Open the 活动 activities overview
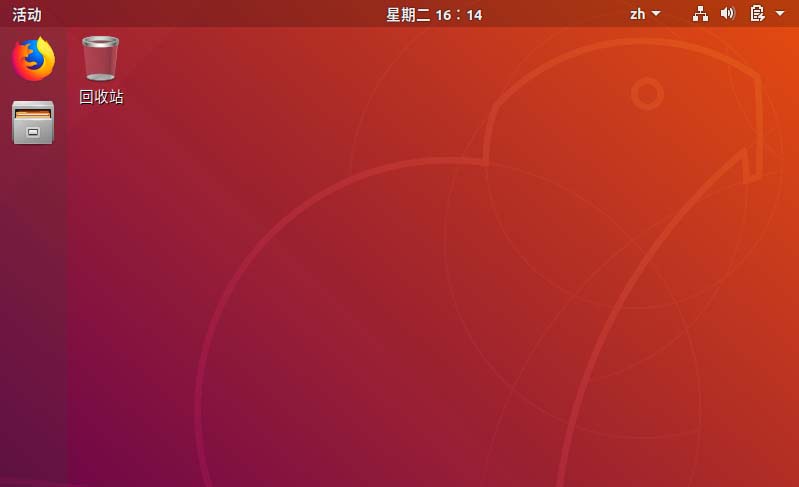 (26, 14)
